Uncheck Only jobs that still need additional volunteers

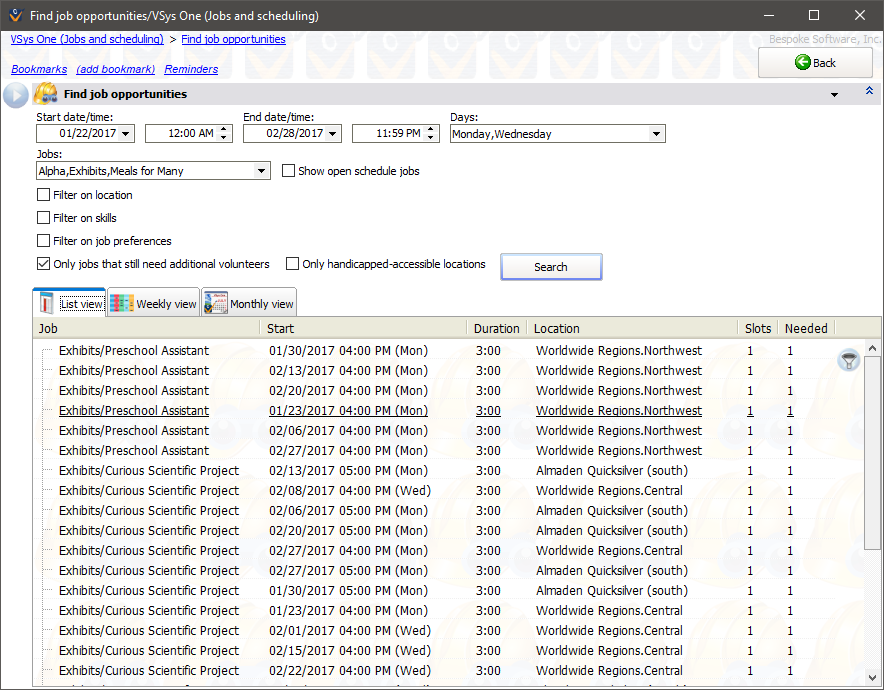pyautogui.click(x=43, y=263)
